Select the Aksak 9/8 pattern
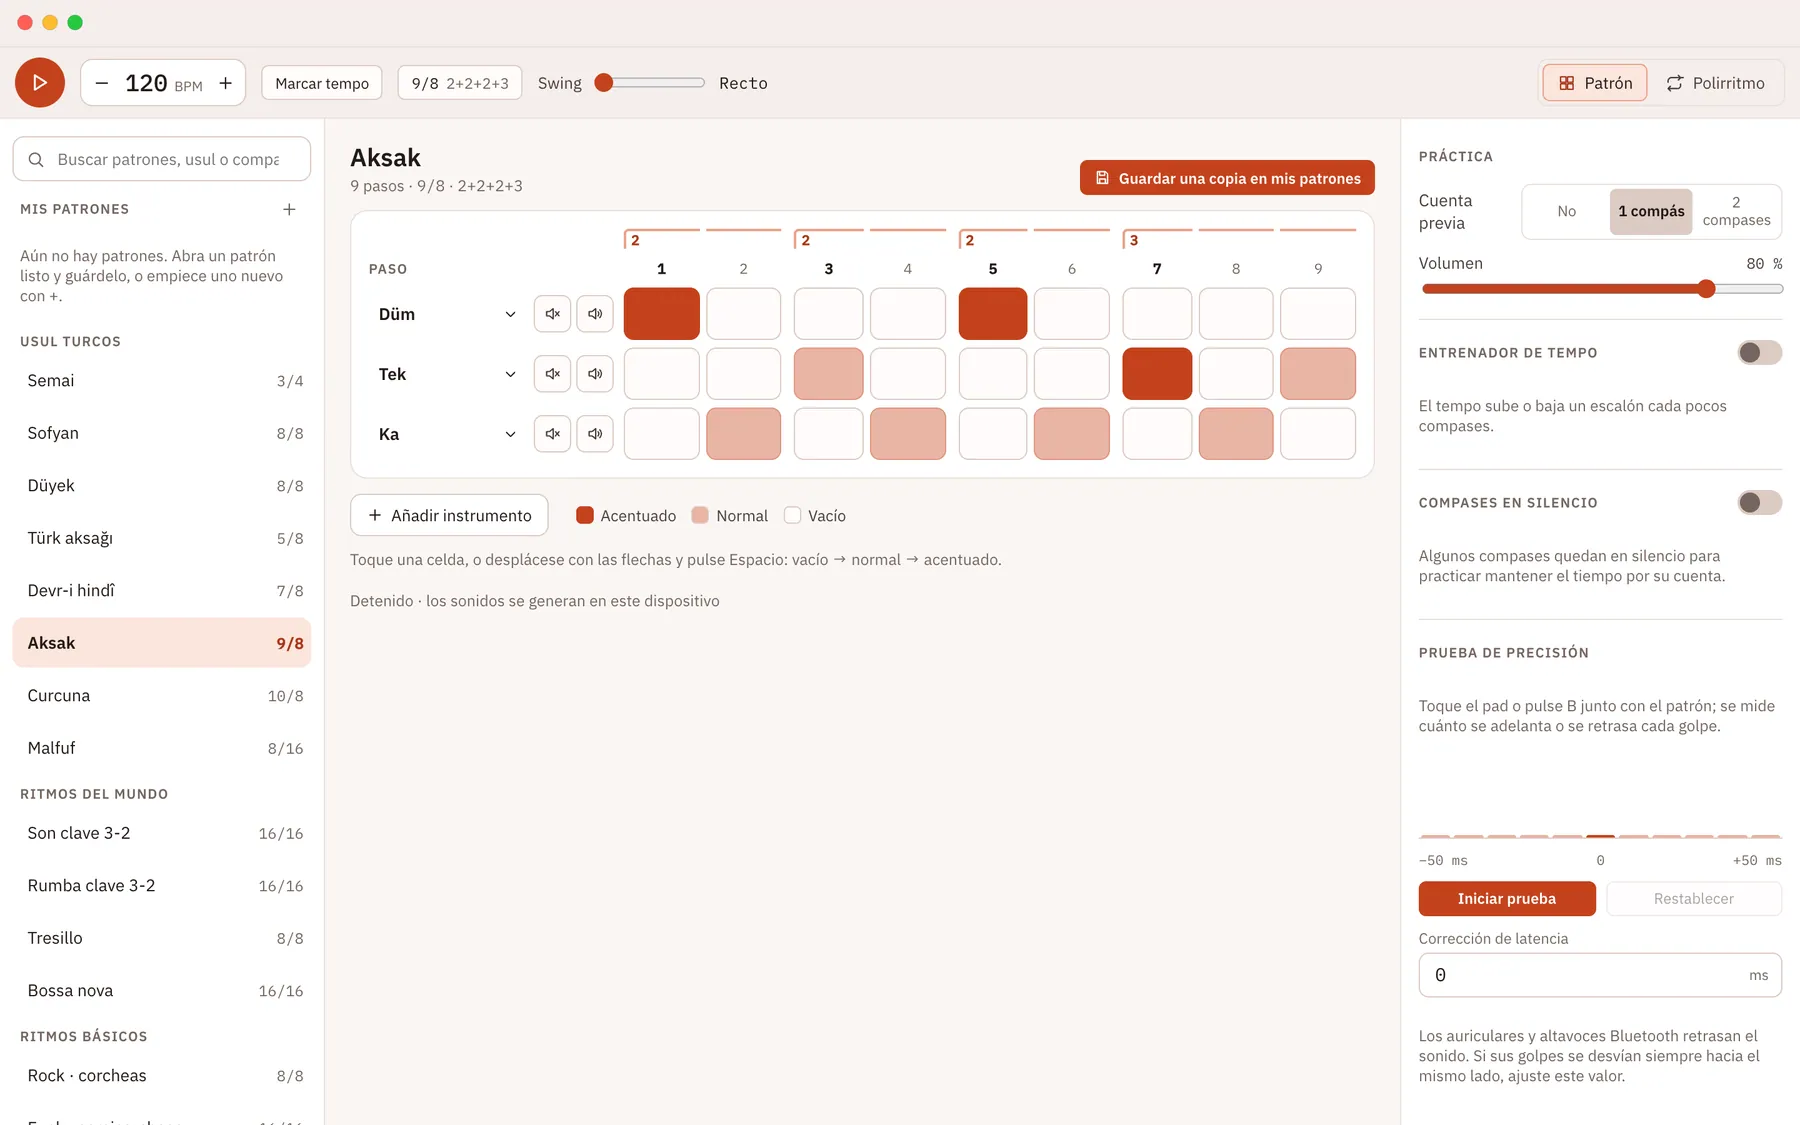The image size is (1800, 1125). pos(162,643)
